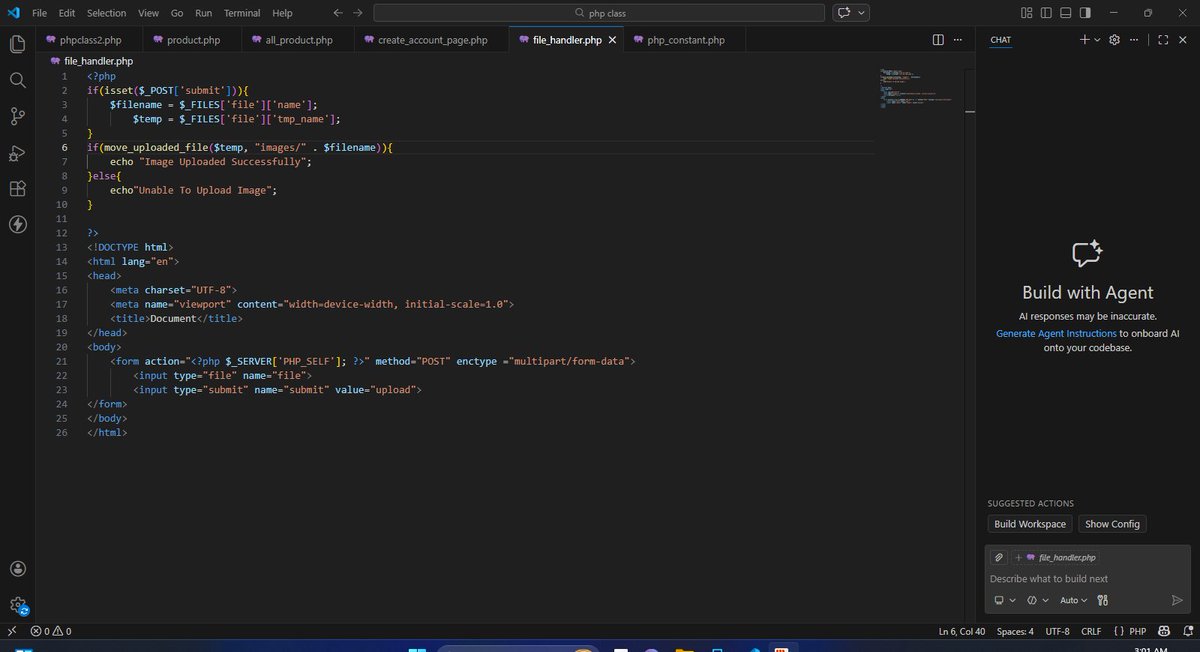Click the Build Workspace suggested action

point(1030,523)
